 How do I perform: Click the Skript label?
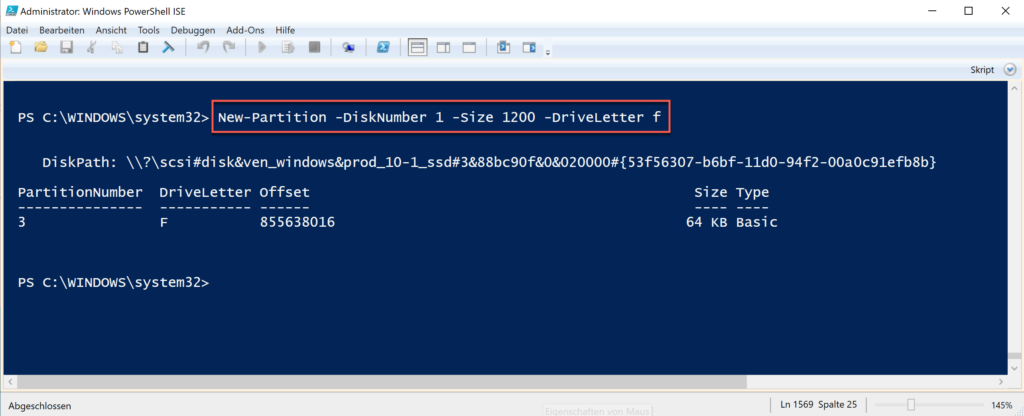tap(982, 70)
